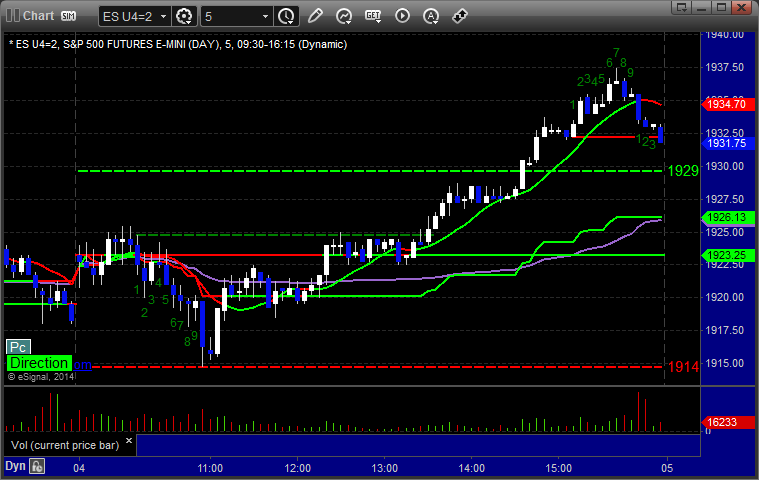Viewport: 759px width, 480px height.
Task: Open the time template clock menu
Action: pyautogui.click(x=286, y=16)
